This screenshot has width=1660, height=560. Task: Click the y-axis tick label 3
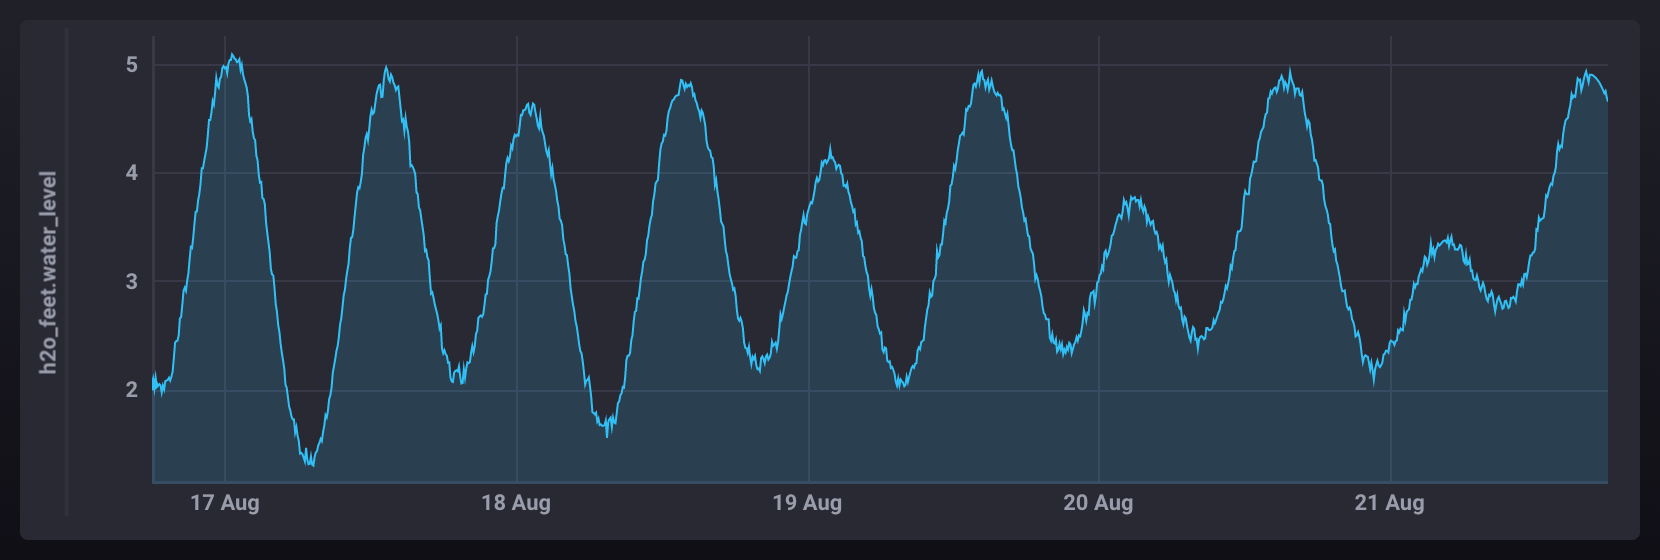[x=132, y=282]
